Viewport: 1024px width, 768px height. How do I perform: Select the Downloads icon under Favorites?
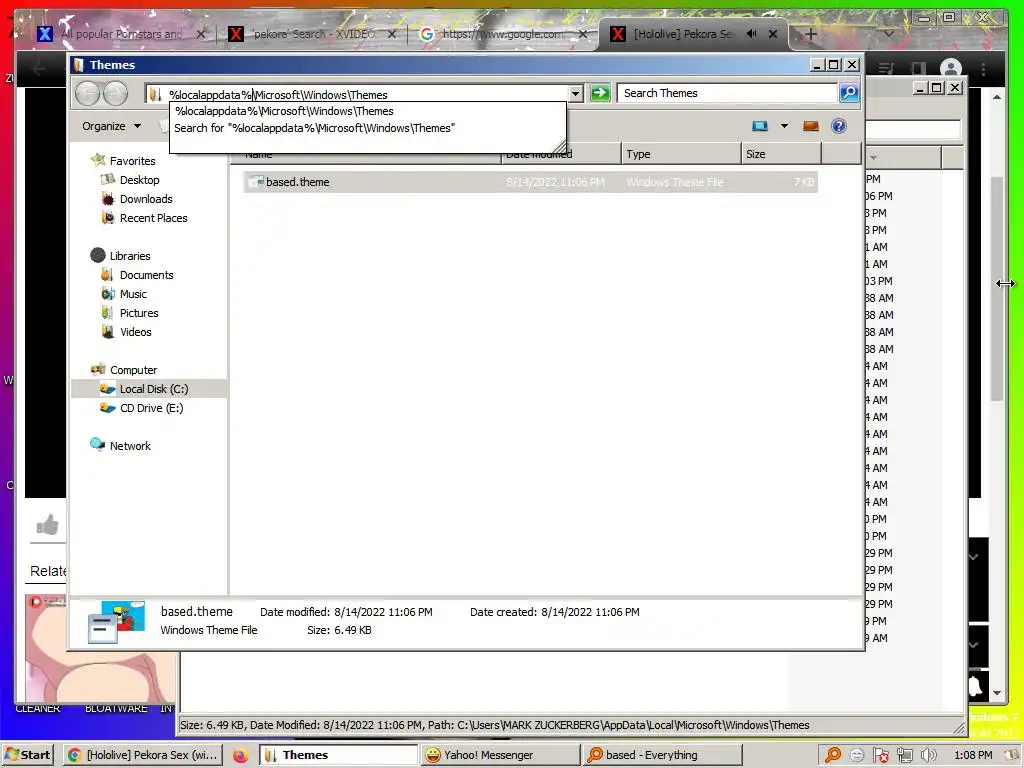108,199
